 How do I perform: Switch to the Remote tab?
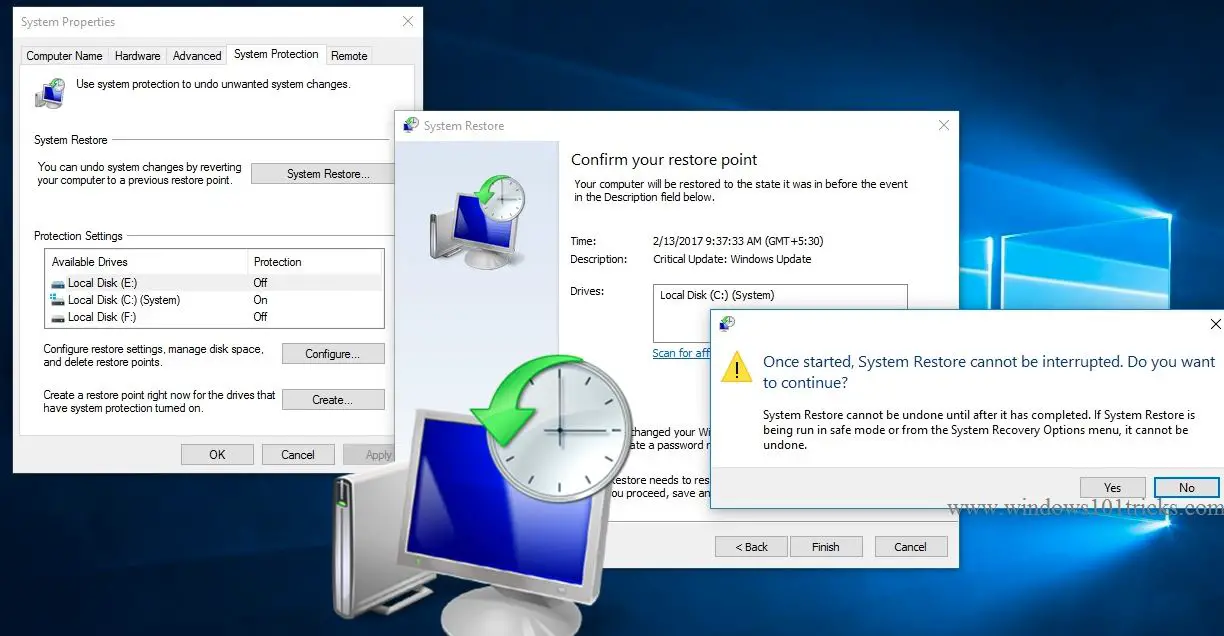tap(349, 55)
